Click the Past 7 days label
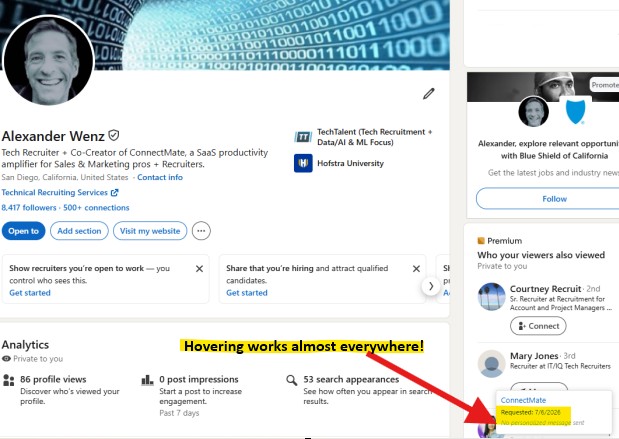619x439 pixels. click(x=179, y=413)
